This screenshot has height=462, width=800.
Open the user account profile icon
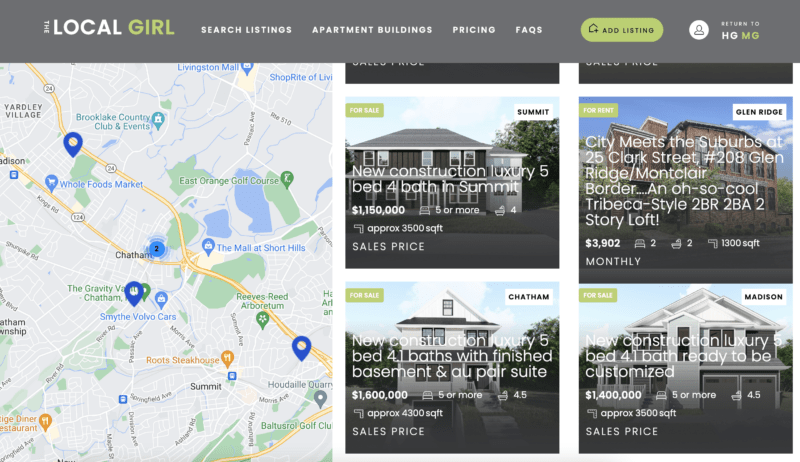click(x=698, y=30)
